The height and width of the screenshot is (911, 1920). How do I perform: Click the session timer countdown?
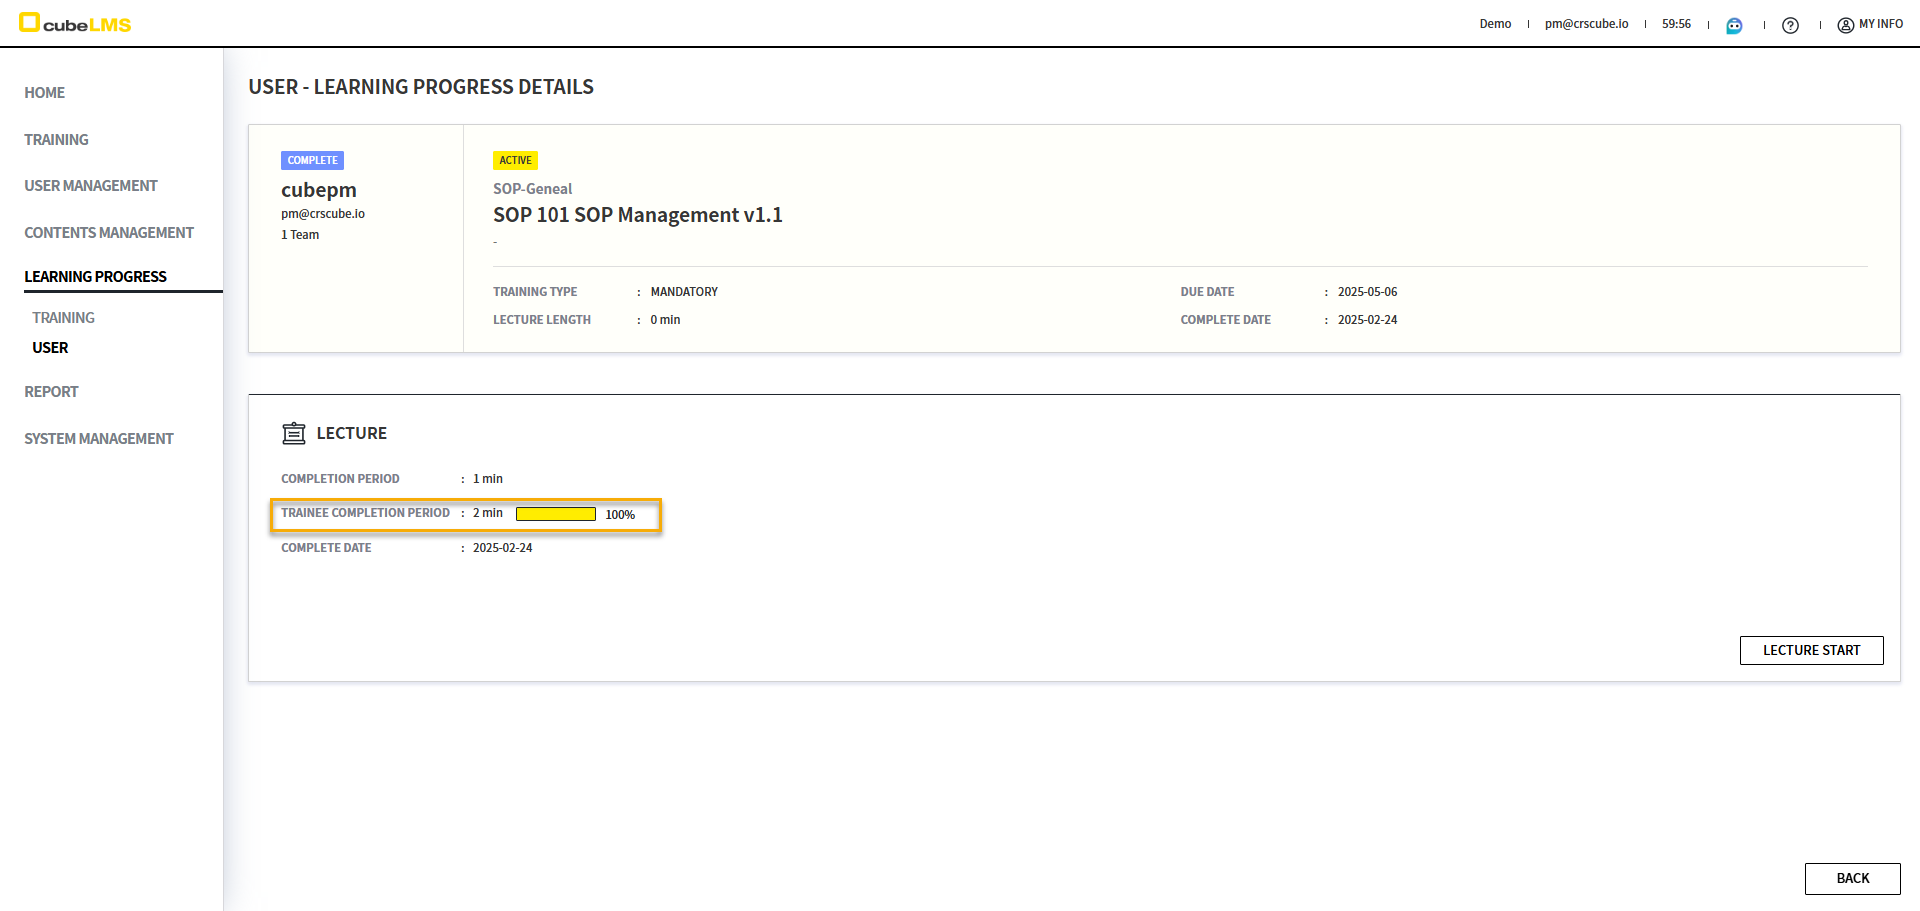click(1676, 24)
